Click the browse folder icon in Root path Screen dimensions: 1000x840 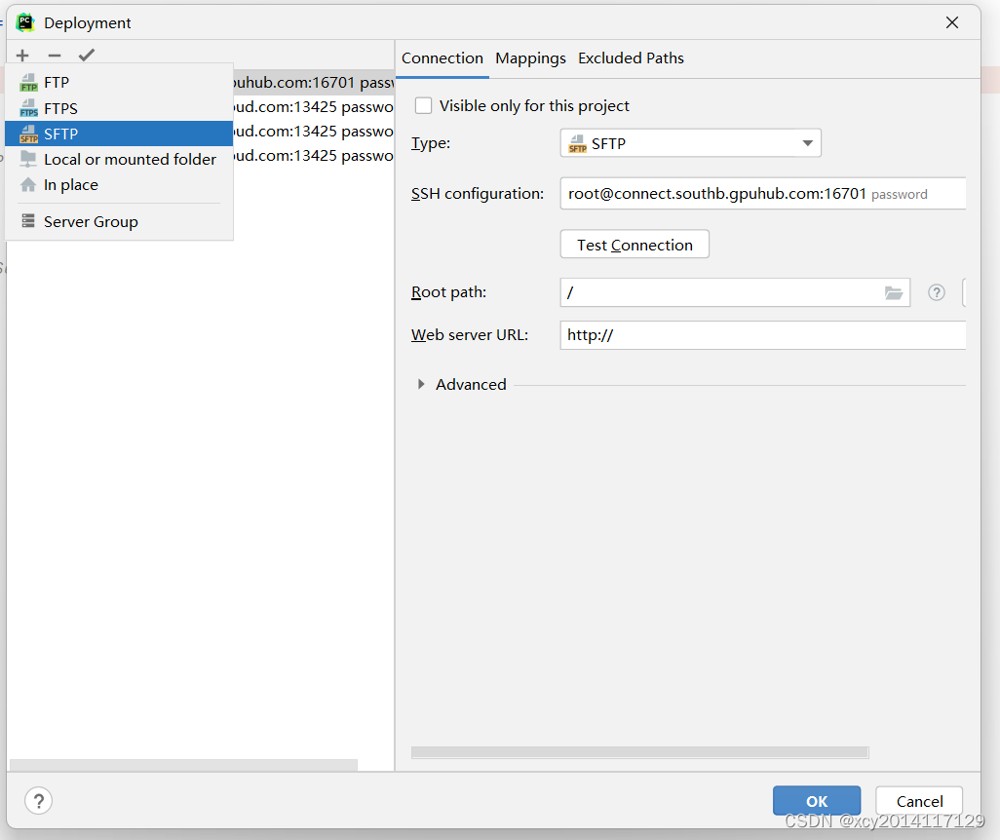coord(893,293)
